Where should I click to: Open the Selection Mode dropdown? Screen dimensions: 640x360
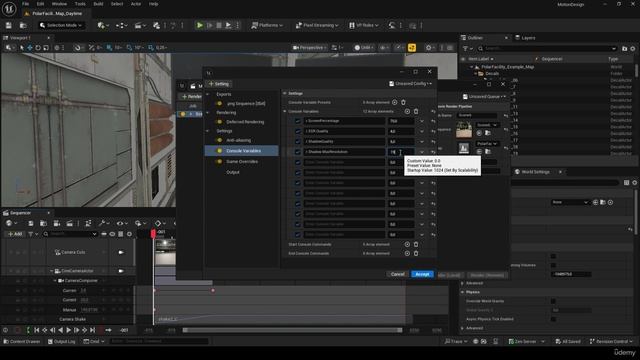(x=61, y=25)
